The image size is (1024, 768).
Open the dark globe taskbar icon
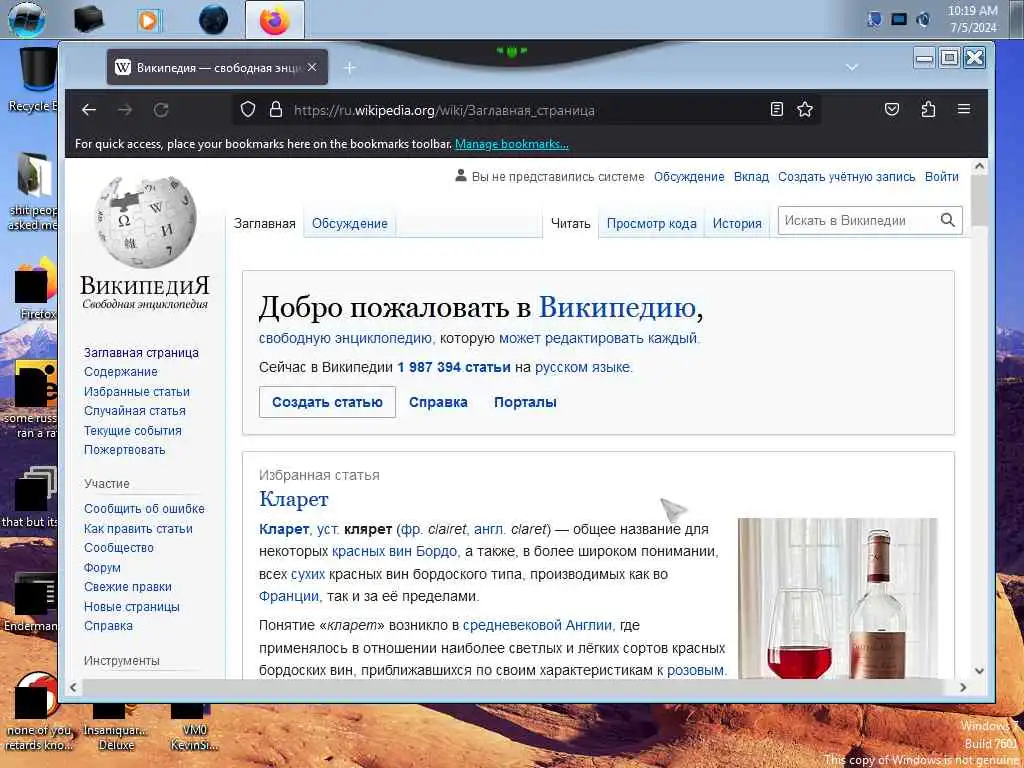point(214,20)
